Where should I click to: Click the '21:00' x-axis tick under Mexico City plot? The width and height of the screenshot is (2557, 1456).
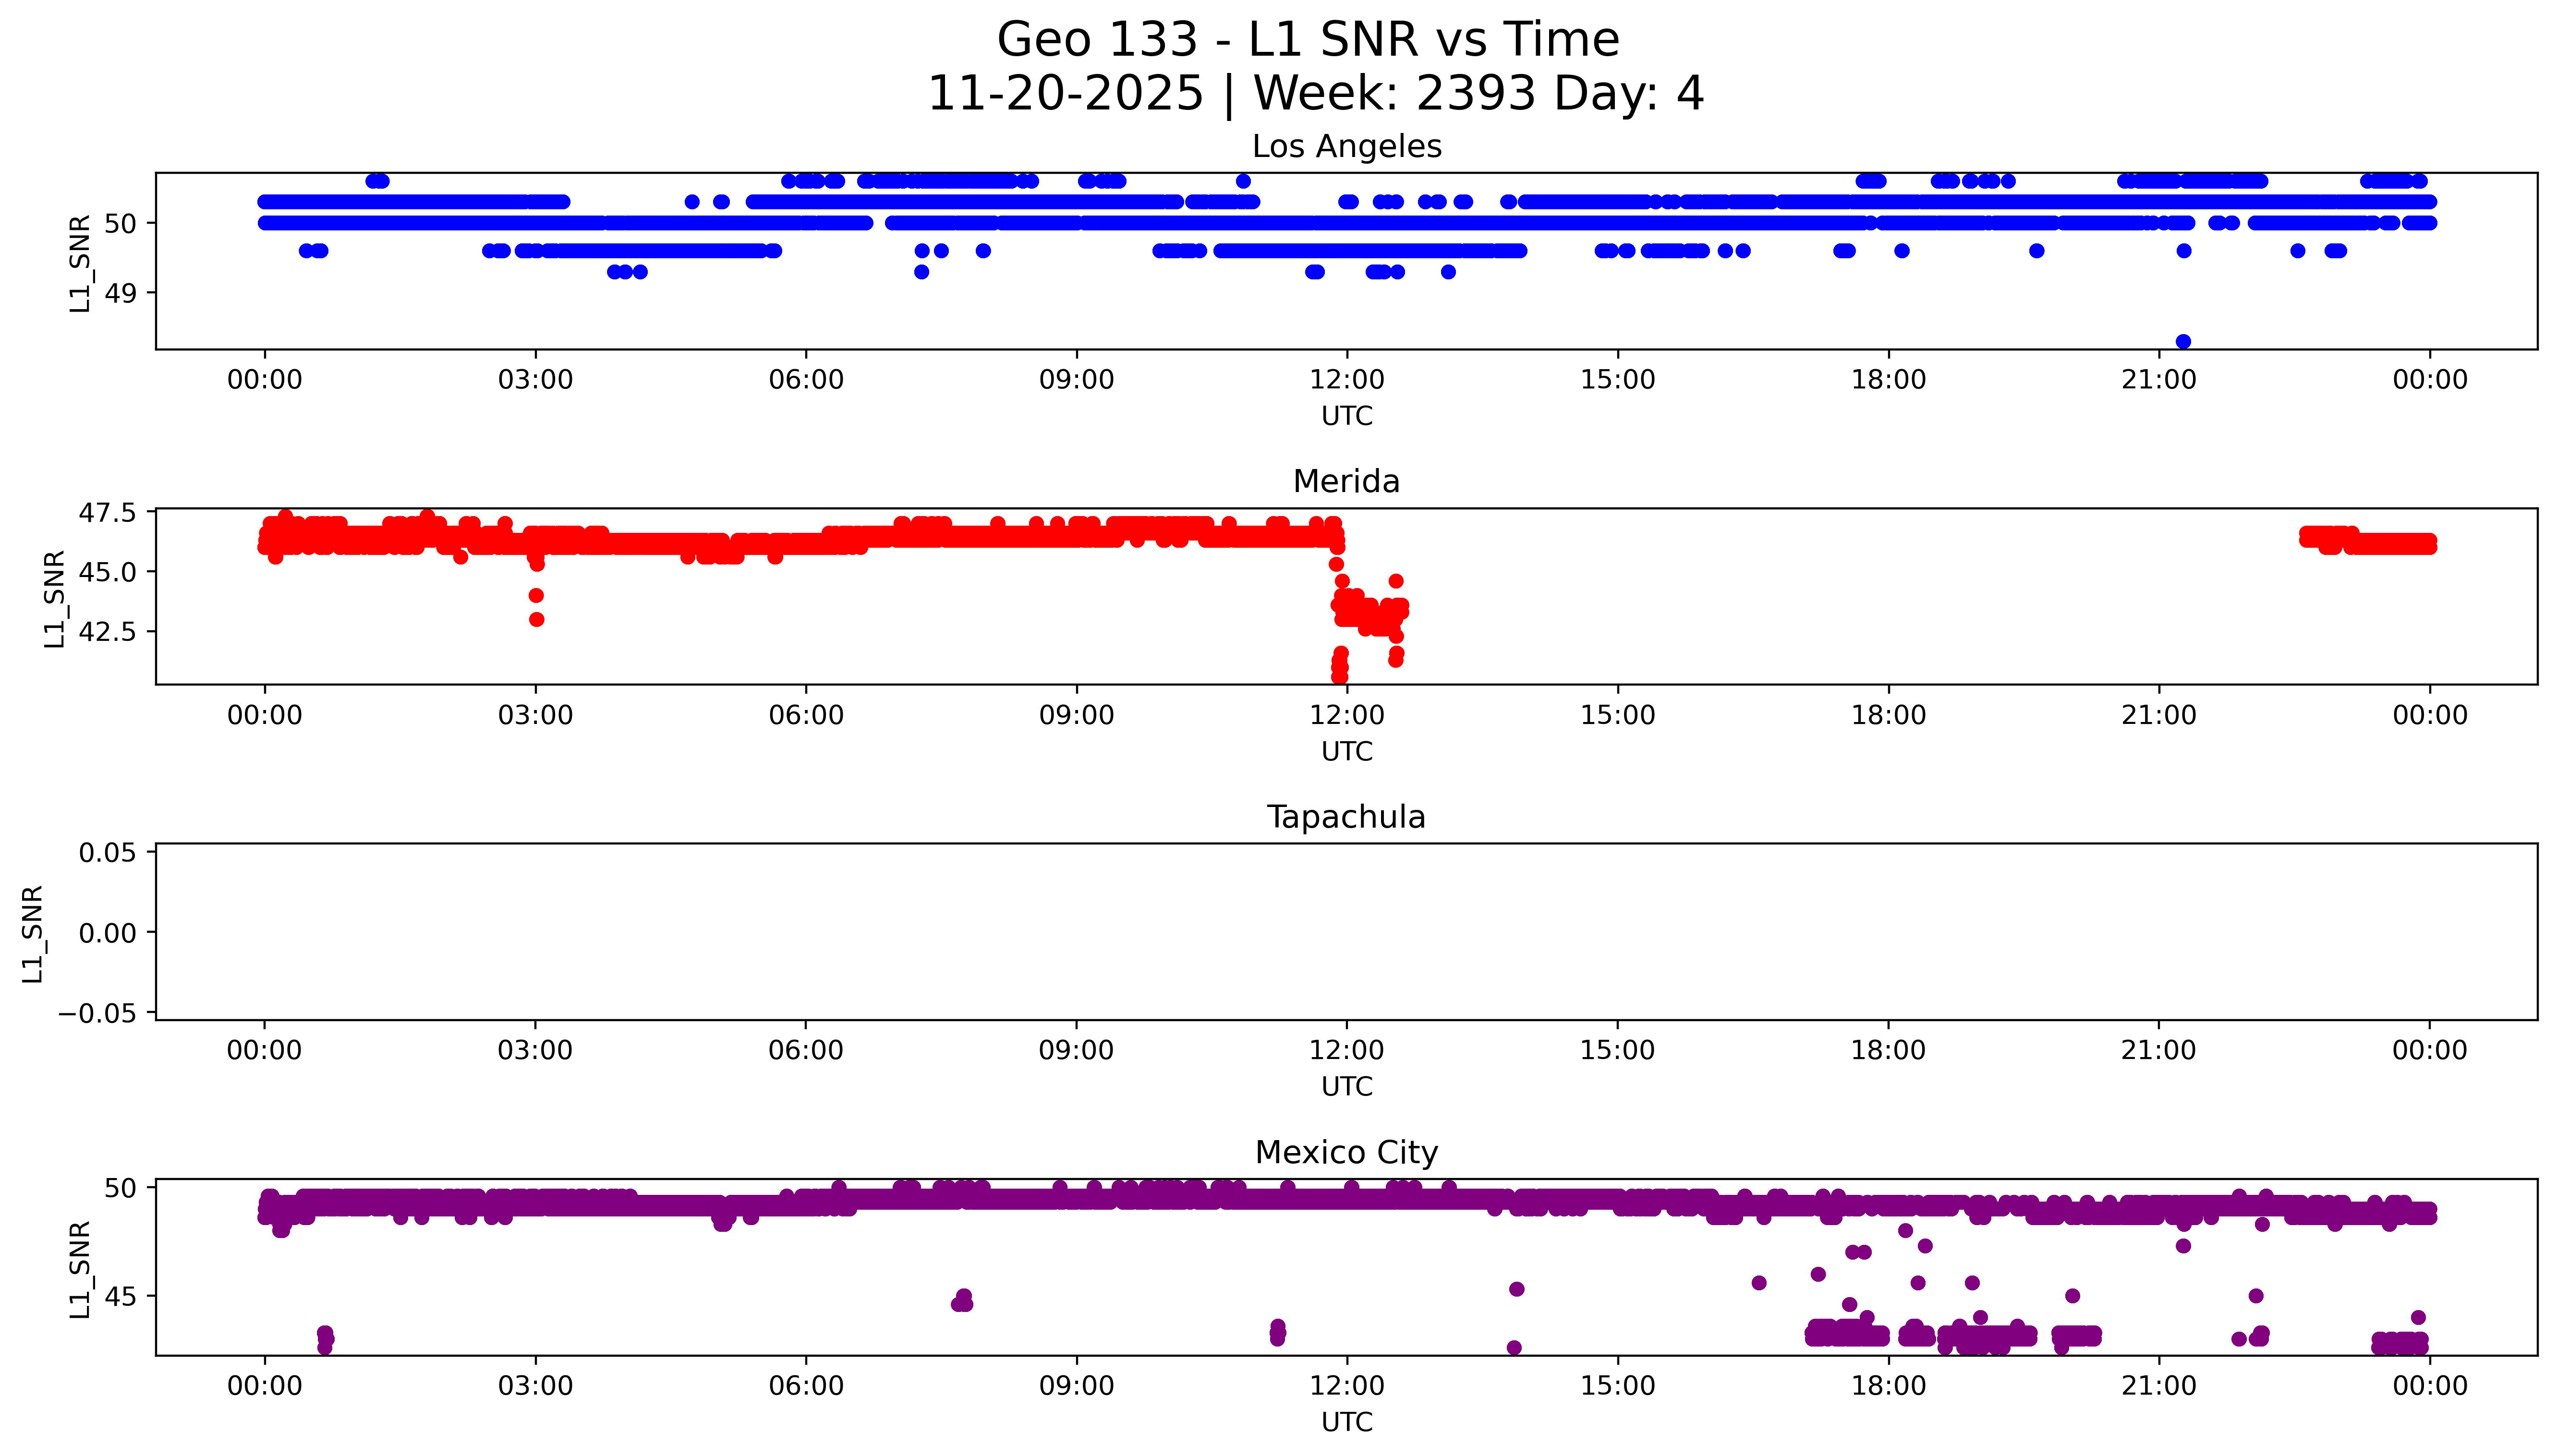(x=2158, y=1386)
